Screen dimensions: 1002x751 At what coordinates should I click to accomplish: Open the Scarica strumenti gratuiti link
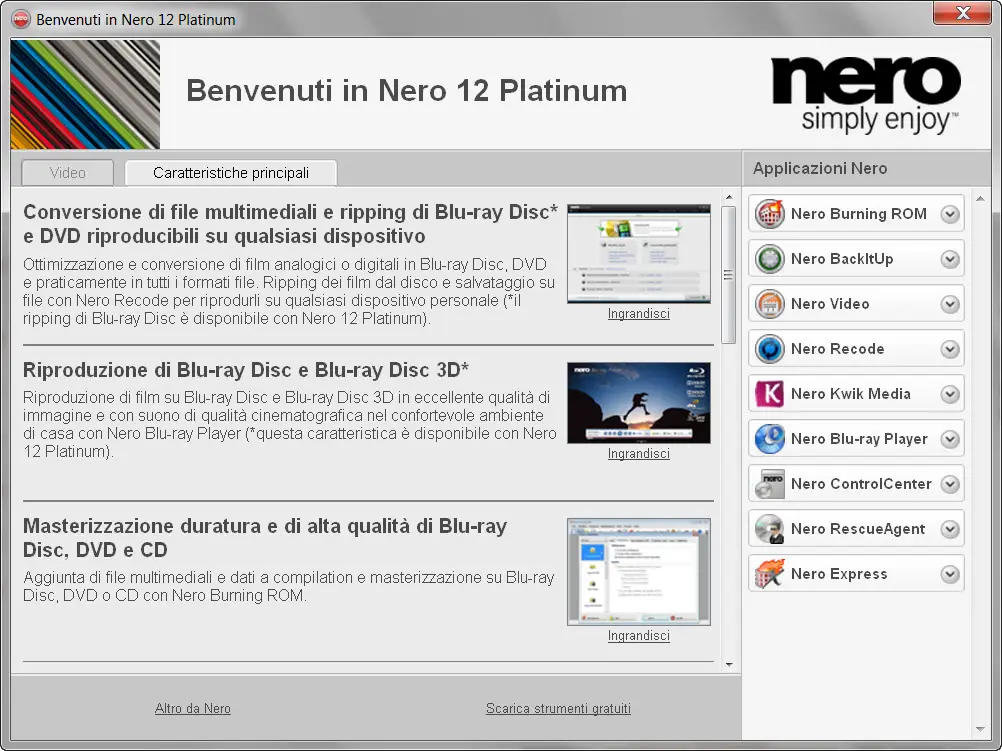click(558, 708)
